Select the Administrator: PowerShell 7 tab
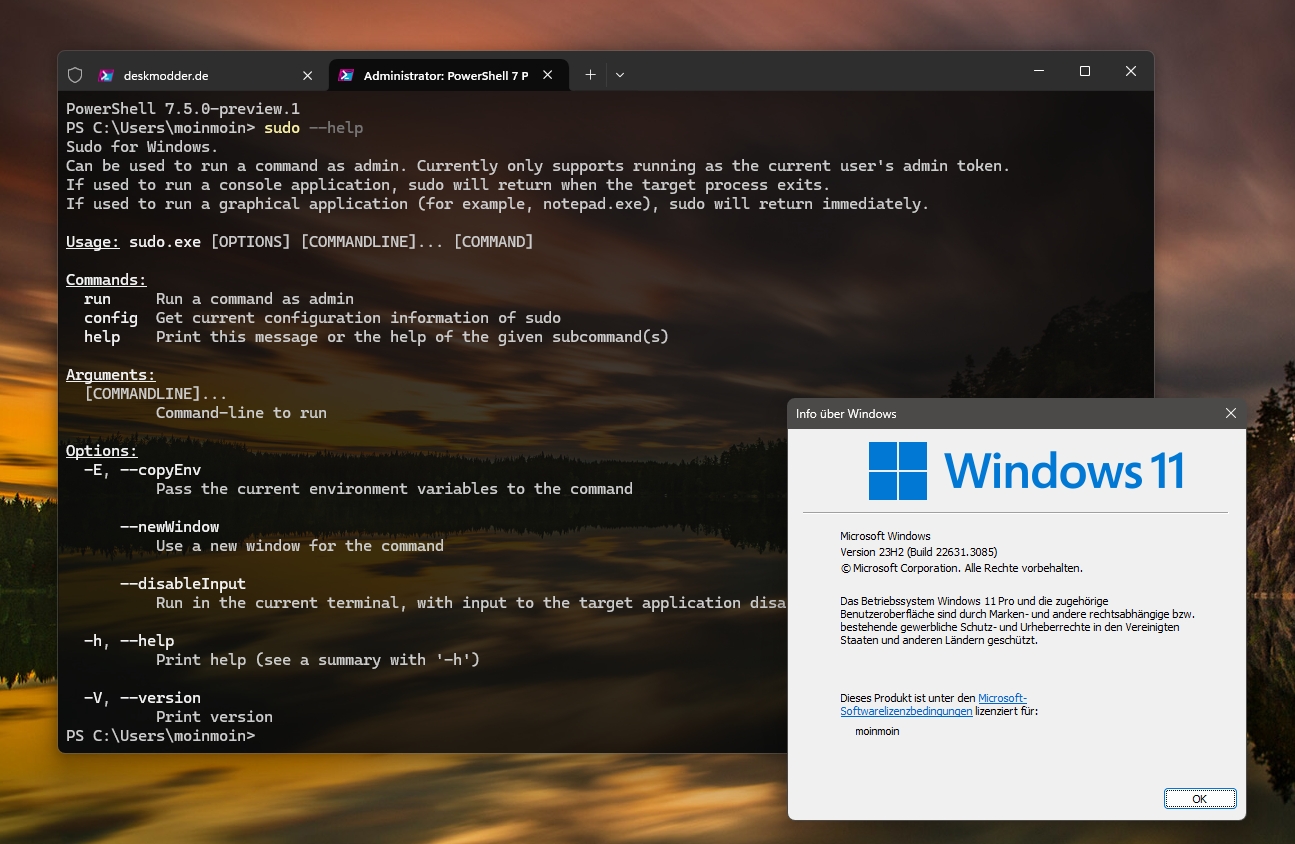 click(x=448, y=75)
